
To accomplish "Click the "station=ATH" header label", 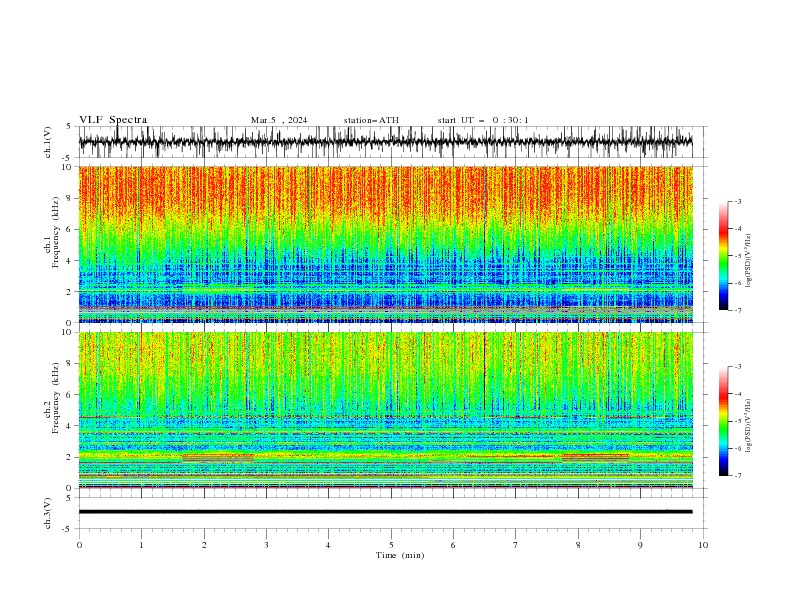I will pos(371,120).
